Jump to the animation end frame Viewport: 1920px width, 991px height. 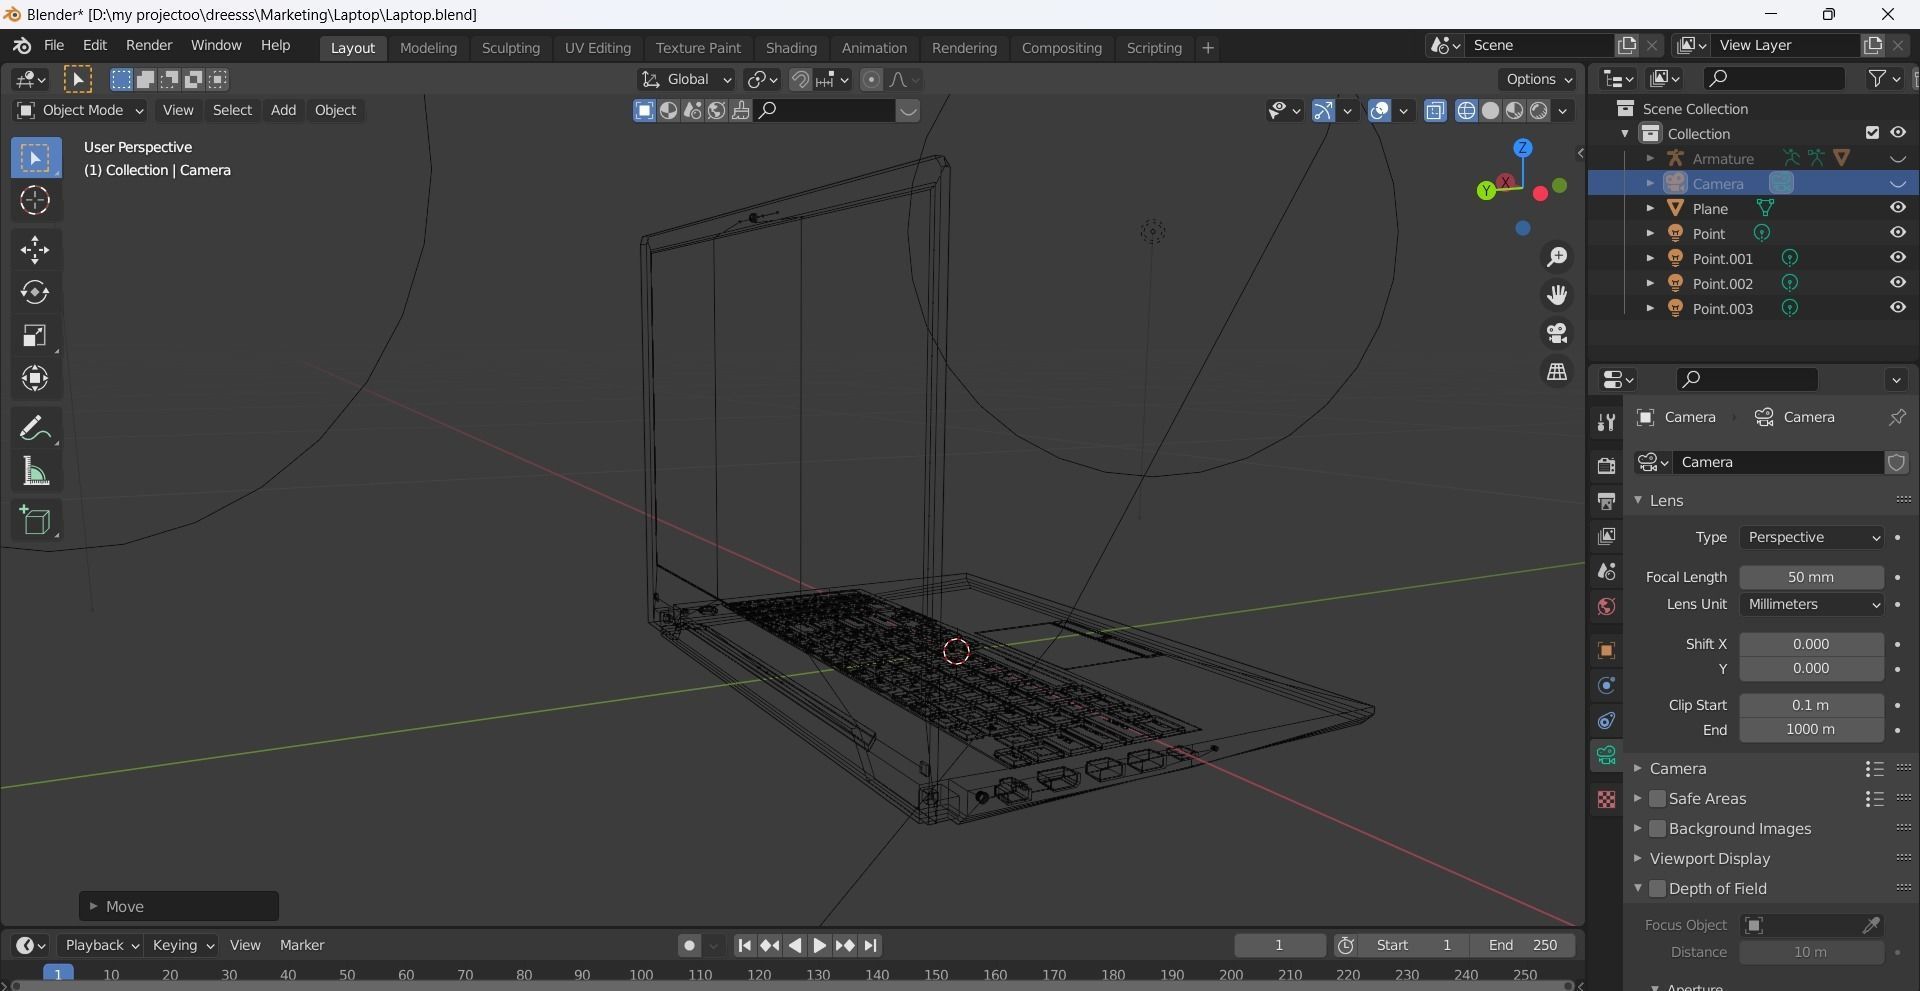871,945
